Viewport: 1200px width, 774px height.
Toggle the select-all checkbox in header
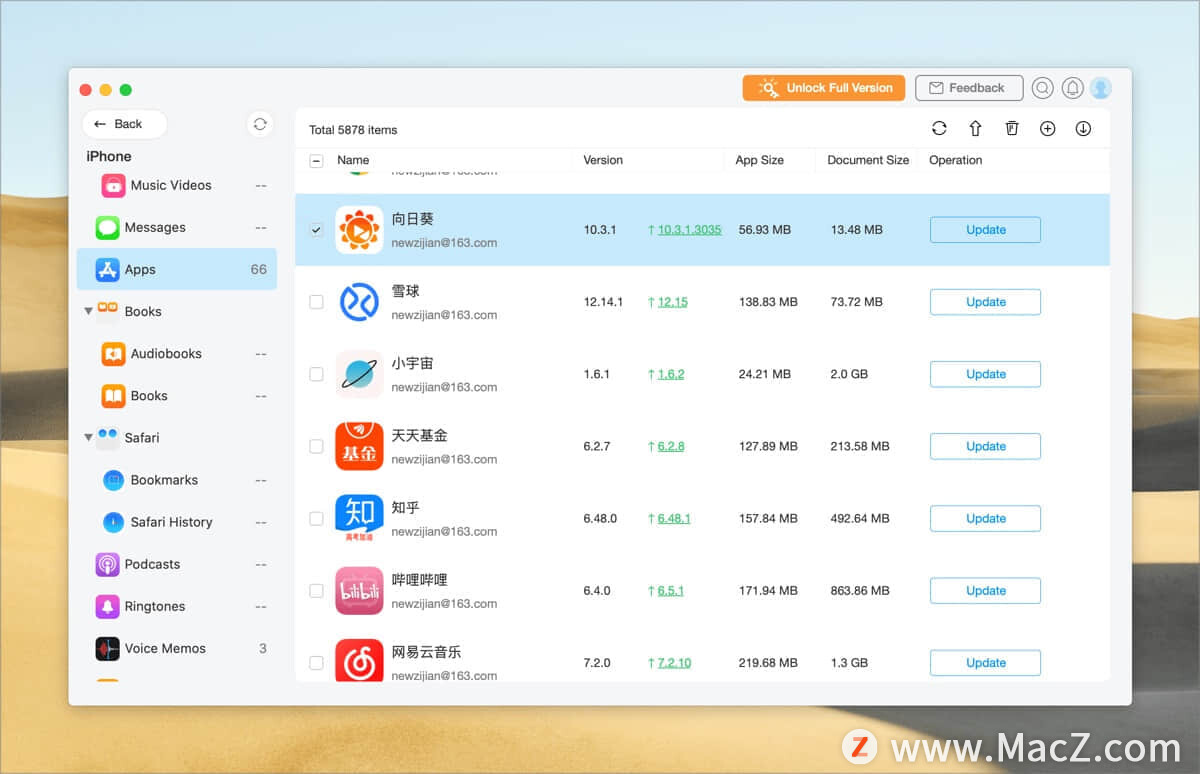[317, 160]
